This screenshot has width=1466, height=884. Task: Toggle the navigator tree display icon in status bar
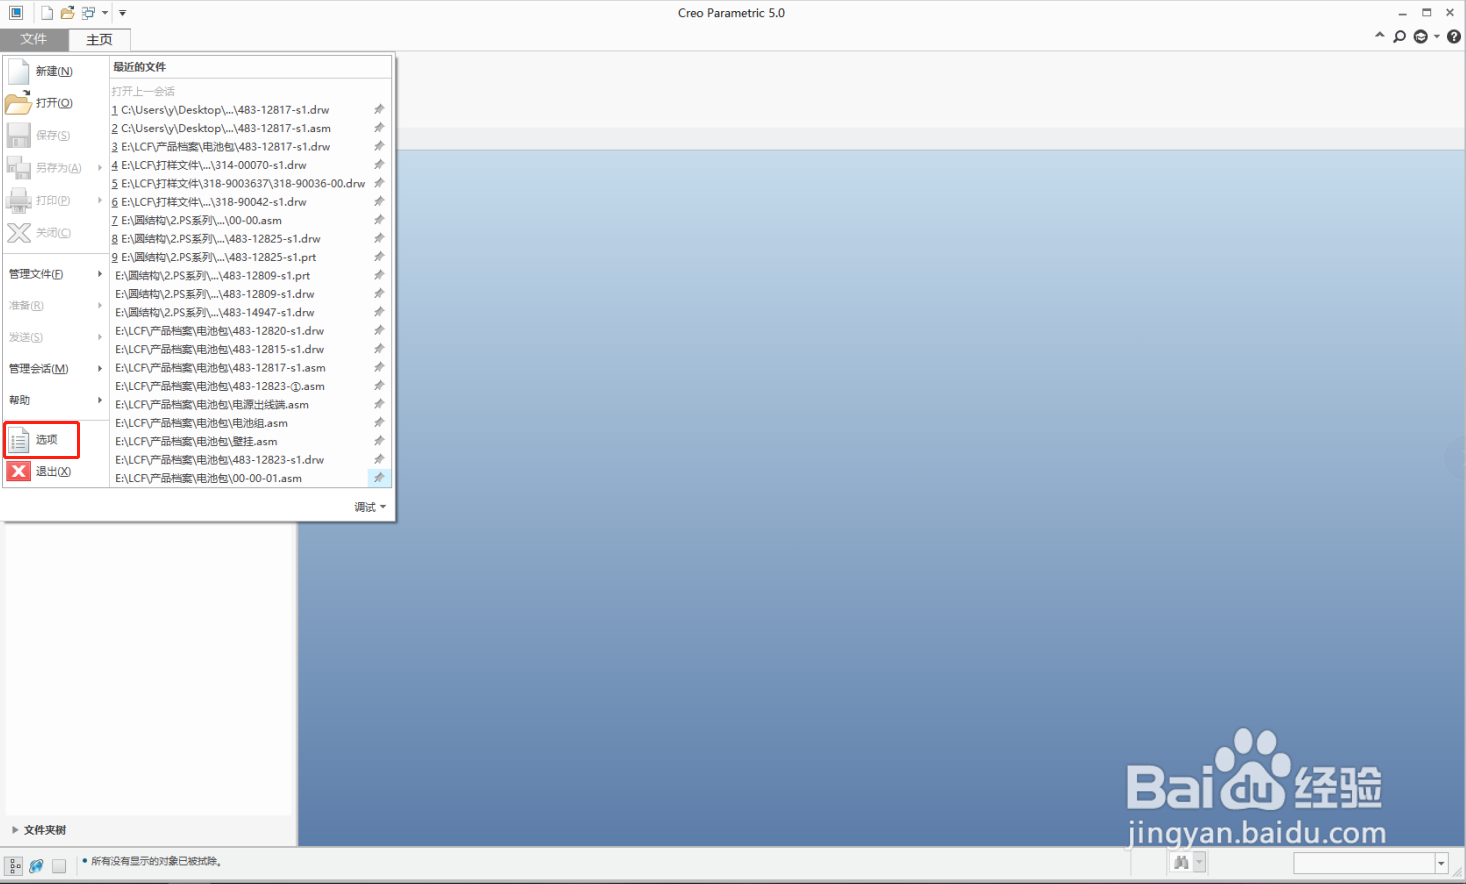(x=14, y=866)
